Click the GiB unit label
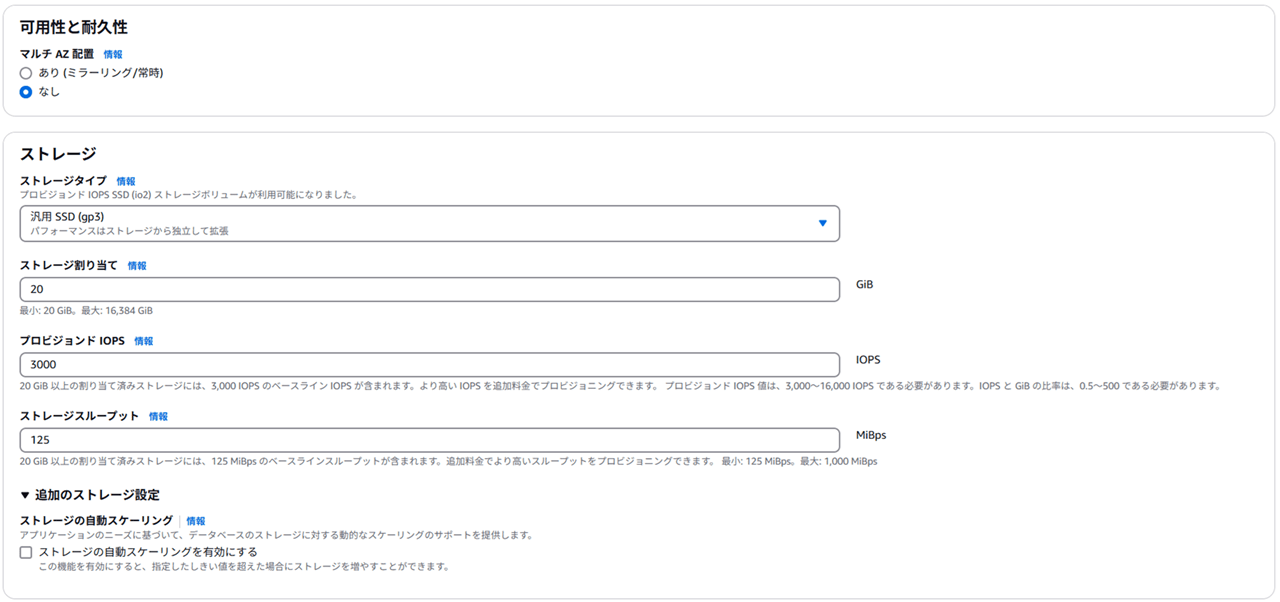The image size is (1280, 602). click(x=865, y=284)
